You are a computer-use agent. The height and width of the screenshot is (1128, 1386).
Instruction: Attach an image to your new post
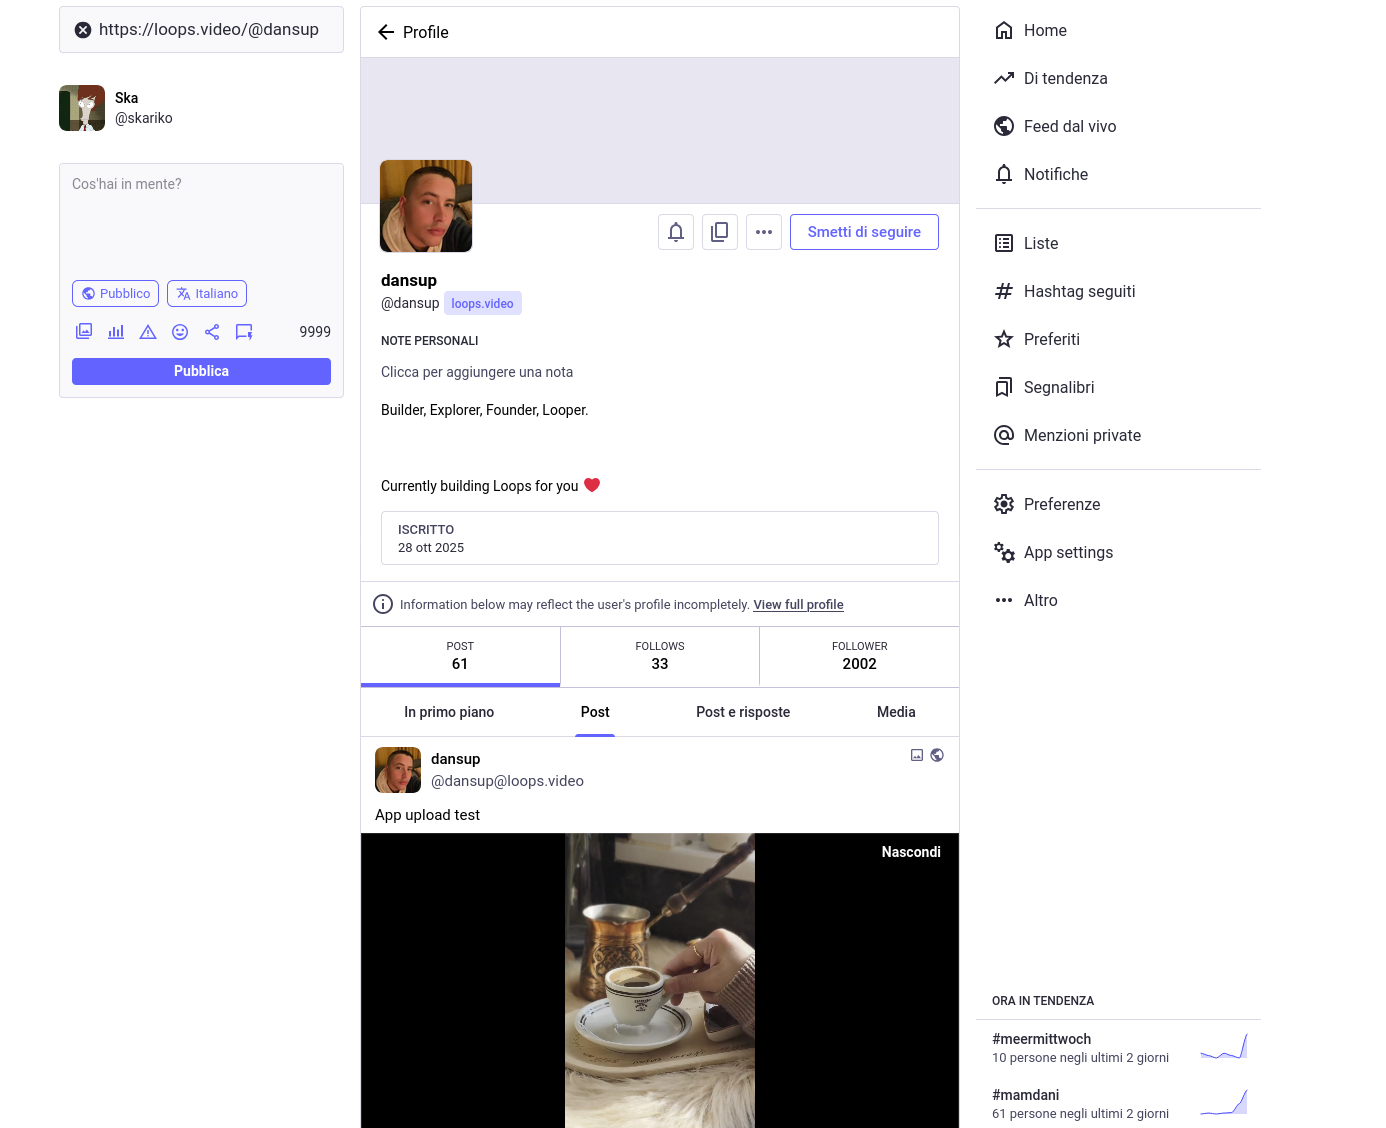[84, 331]
